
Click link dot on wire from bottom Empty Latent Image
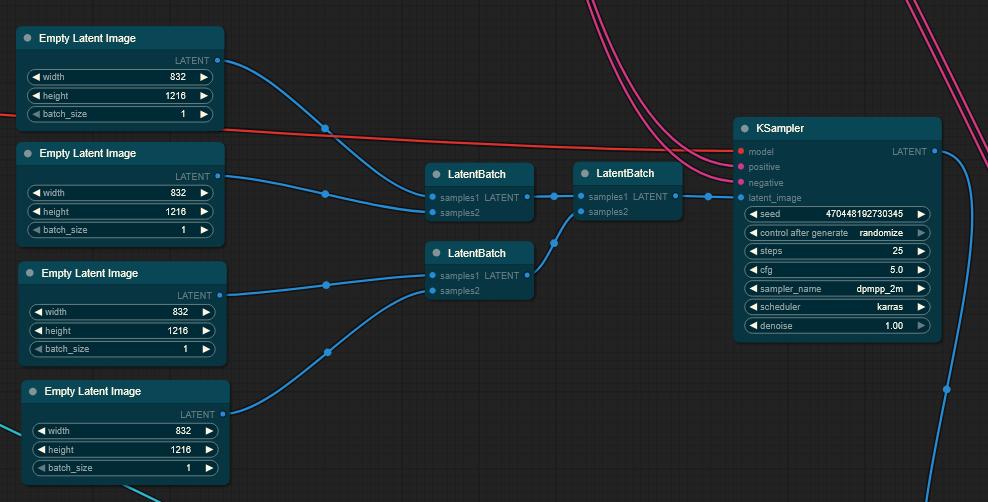pos(328,352)
